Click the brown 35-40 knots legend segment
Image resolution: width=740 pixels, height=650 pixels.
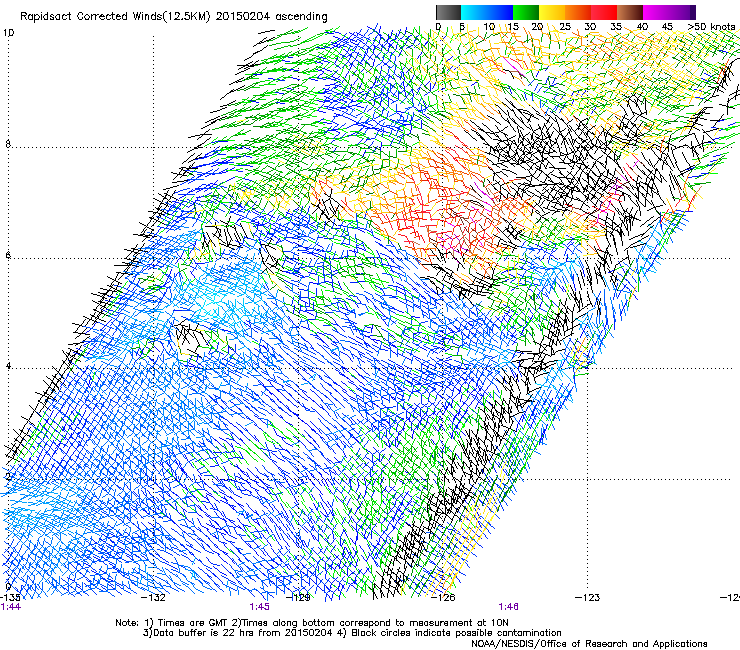[630, 12]
